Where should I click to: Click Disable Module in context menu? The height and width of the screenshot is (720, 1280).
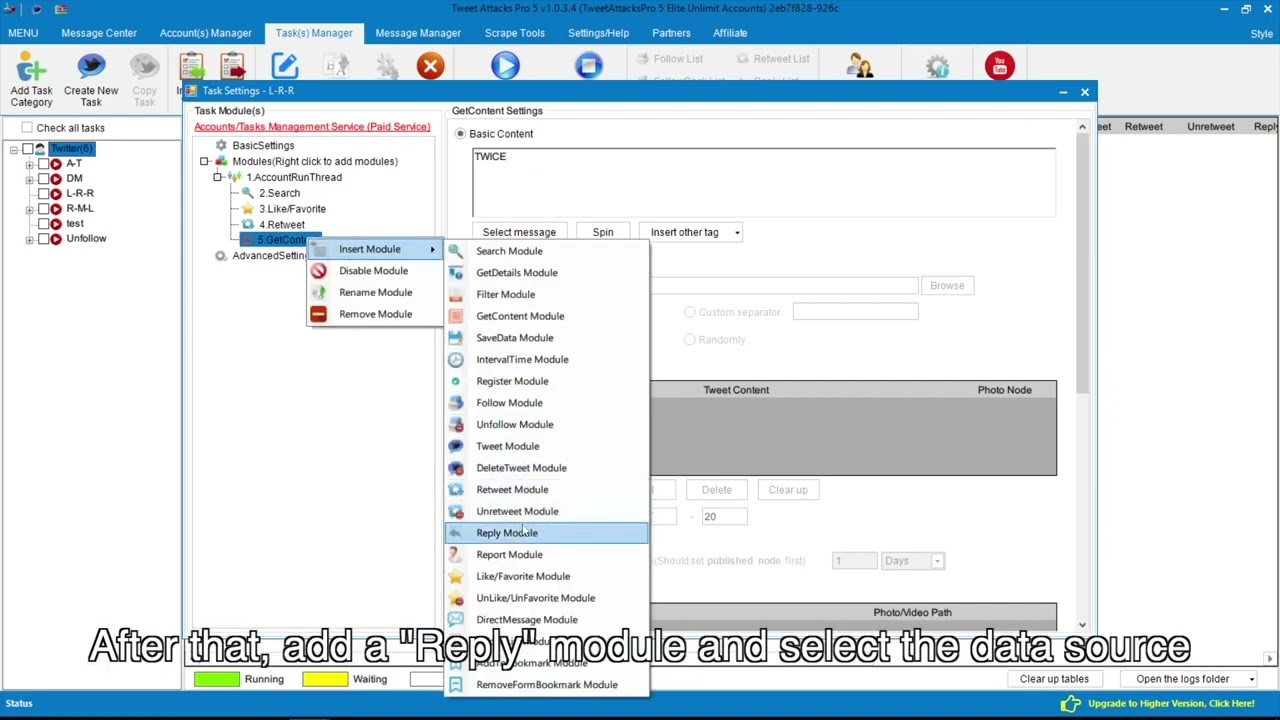pos(374,271)
